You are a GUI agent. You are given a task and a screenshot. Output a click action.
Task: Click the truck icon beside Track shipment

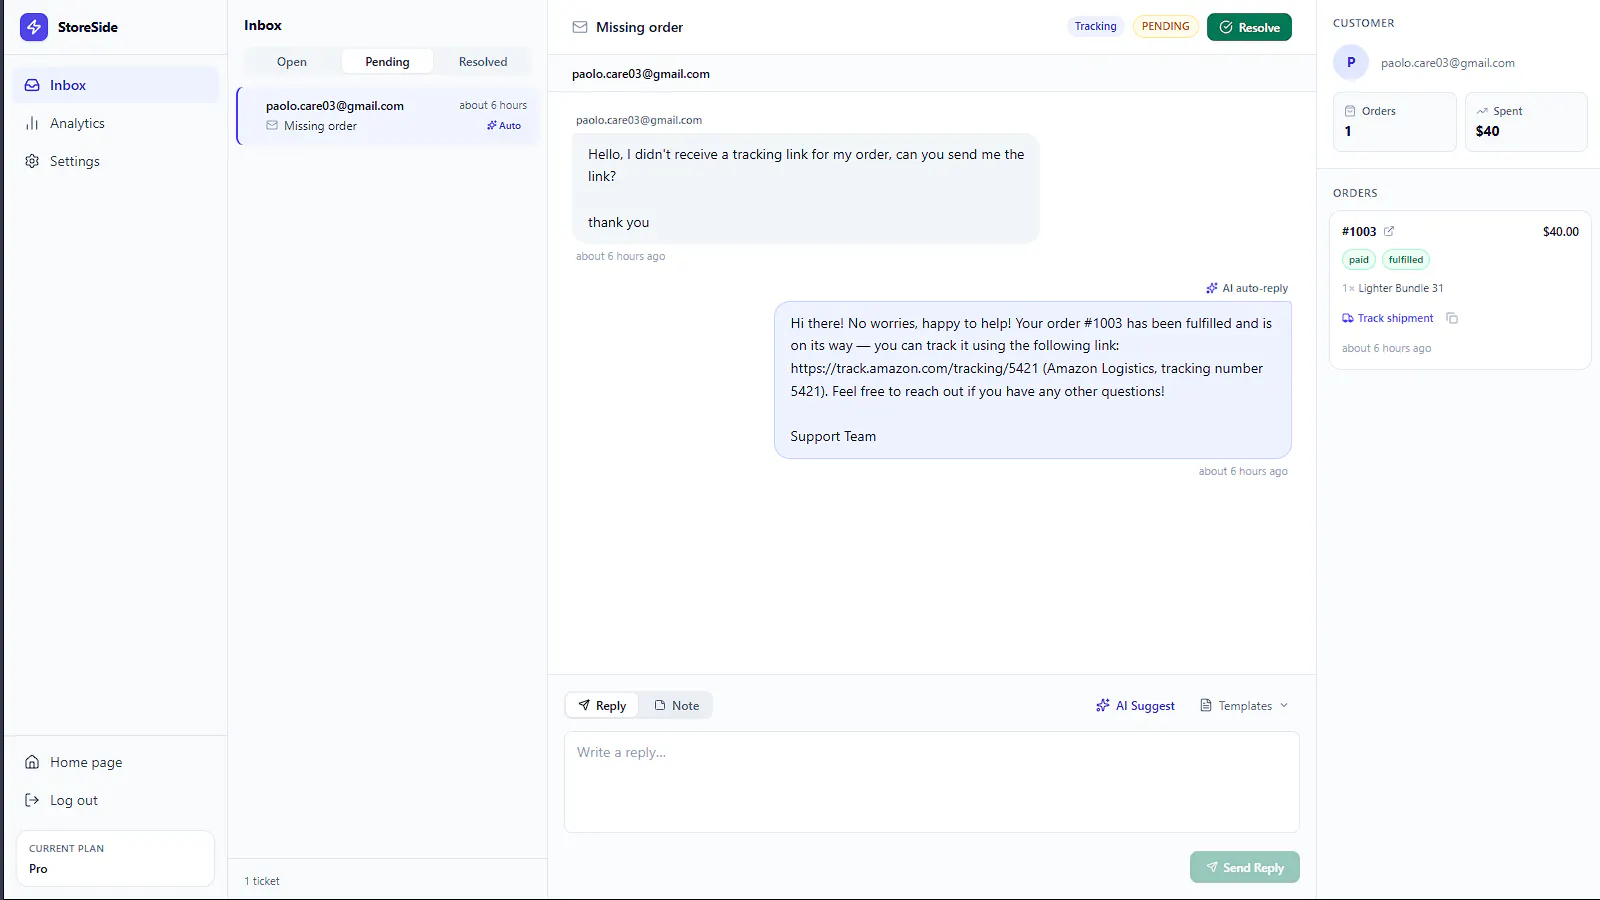[x=1348, y=318]
